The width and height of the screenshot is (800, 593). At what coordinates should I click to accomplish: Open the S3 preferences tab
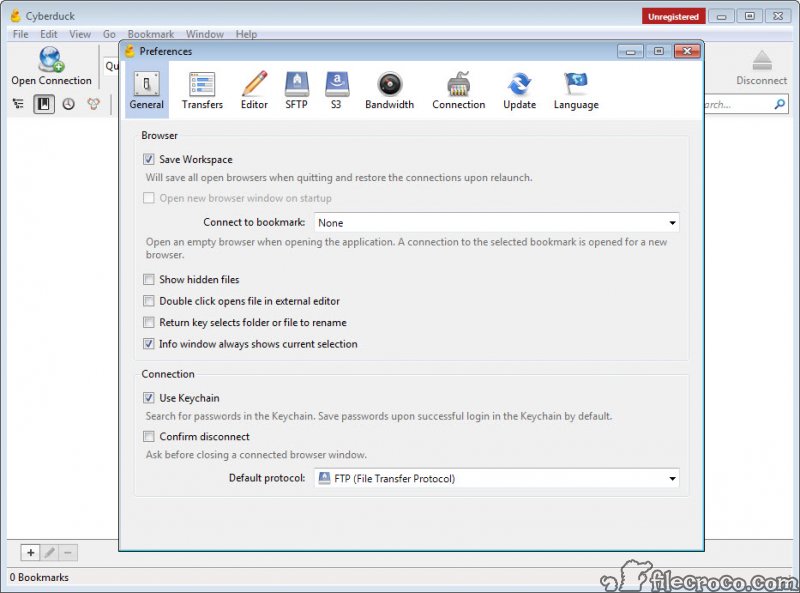coord(336,90)
